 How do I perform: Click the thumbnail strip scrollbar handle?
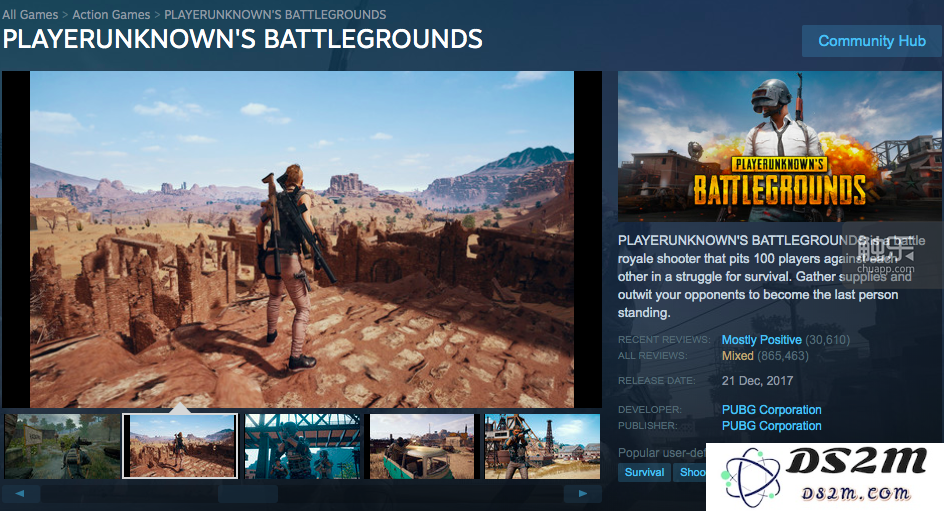tap(248, 494)
